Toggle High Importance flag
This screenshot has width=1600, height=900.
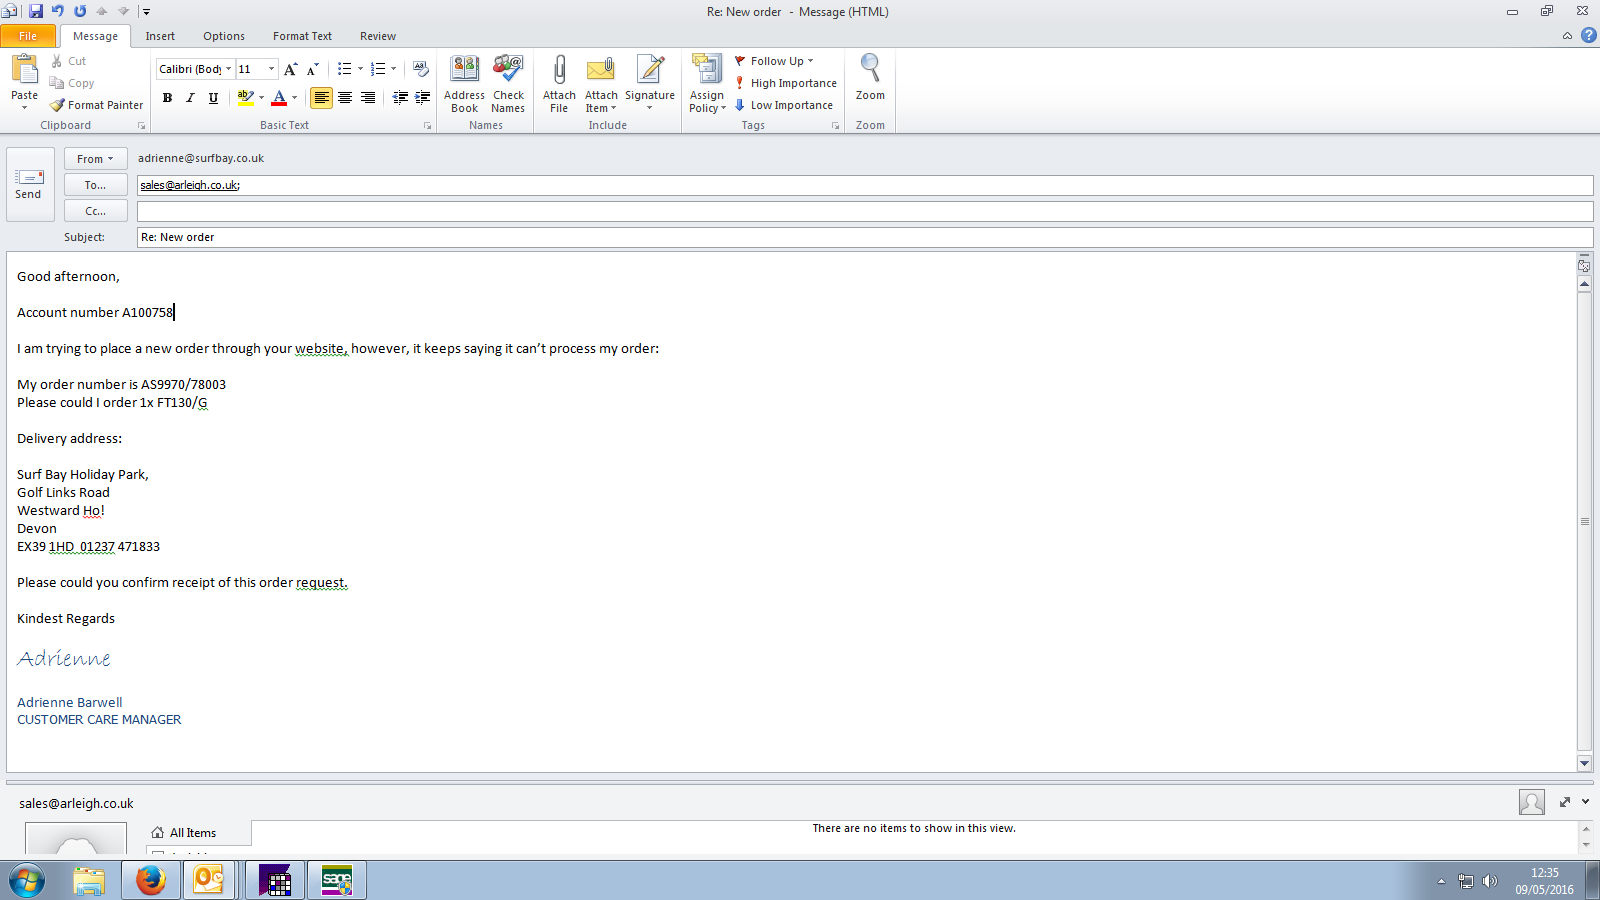coord(786,83)
